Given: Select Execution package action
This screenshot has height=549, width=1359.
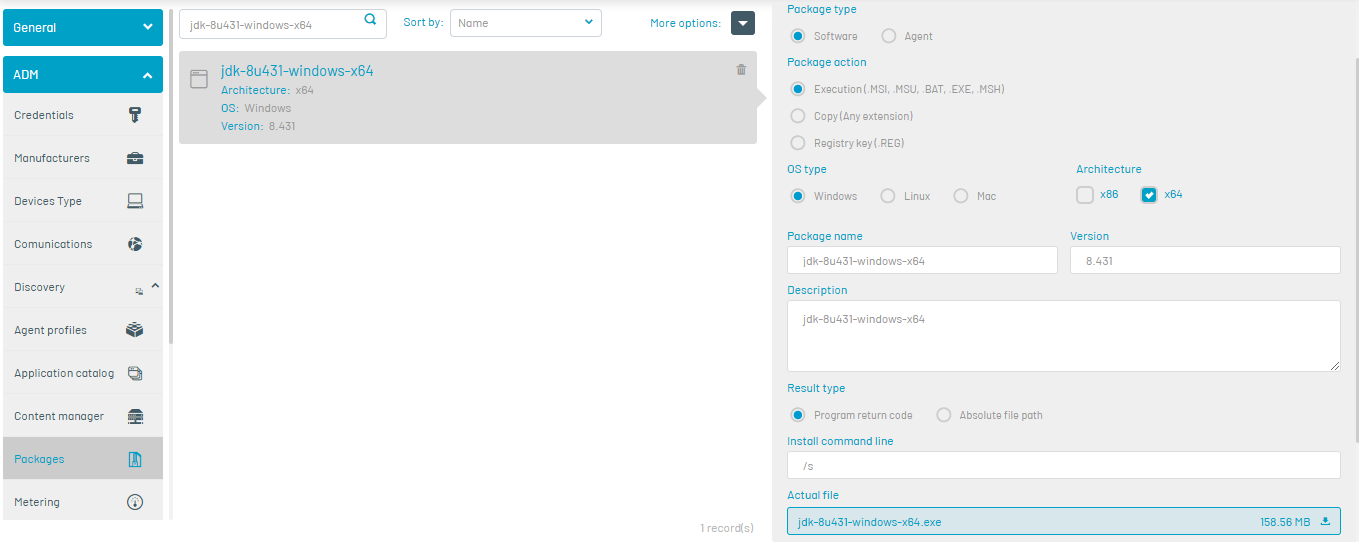Looking at the screenshot, I should (x=798, y=89).
